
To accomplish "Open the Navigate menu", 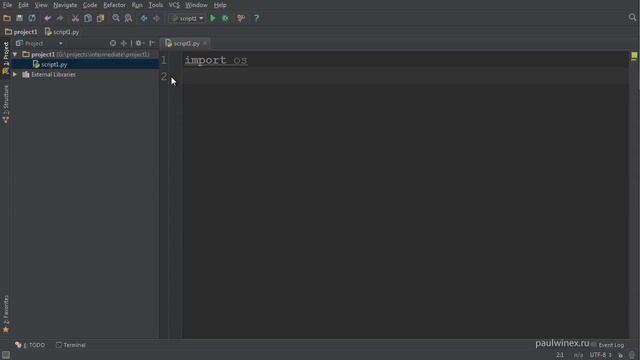I will [65, 5].
